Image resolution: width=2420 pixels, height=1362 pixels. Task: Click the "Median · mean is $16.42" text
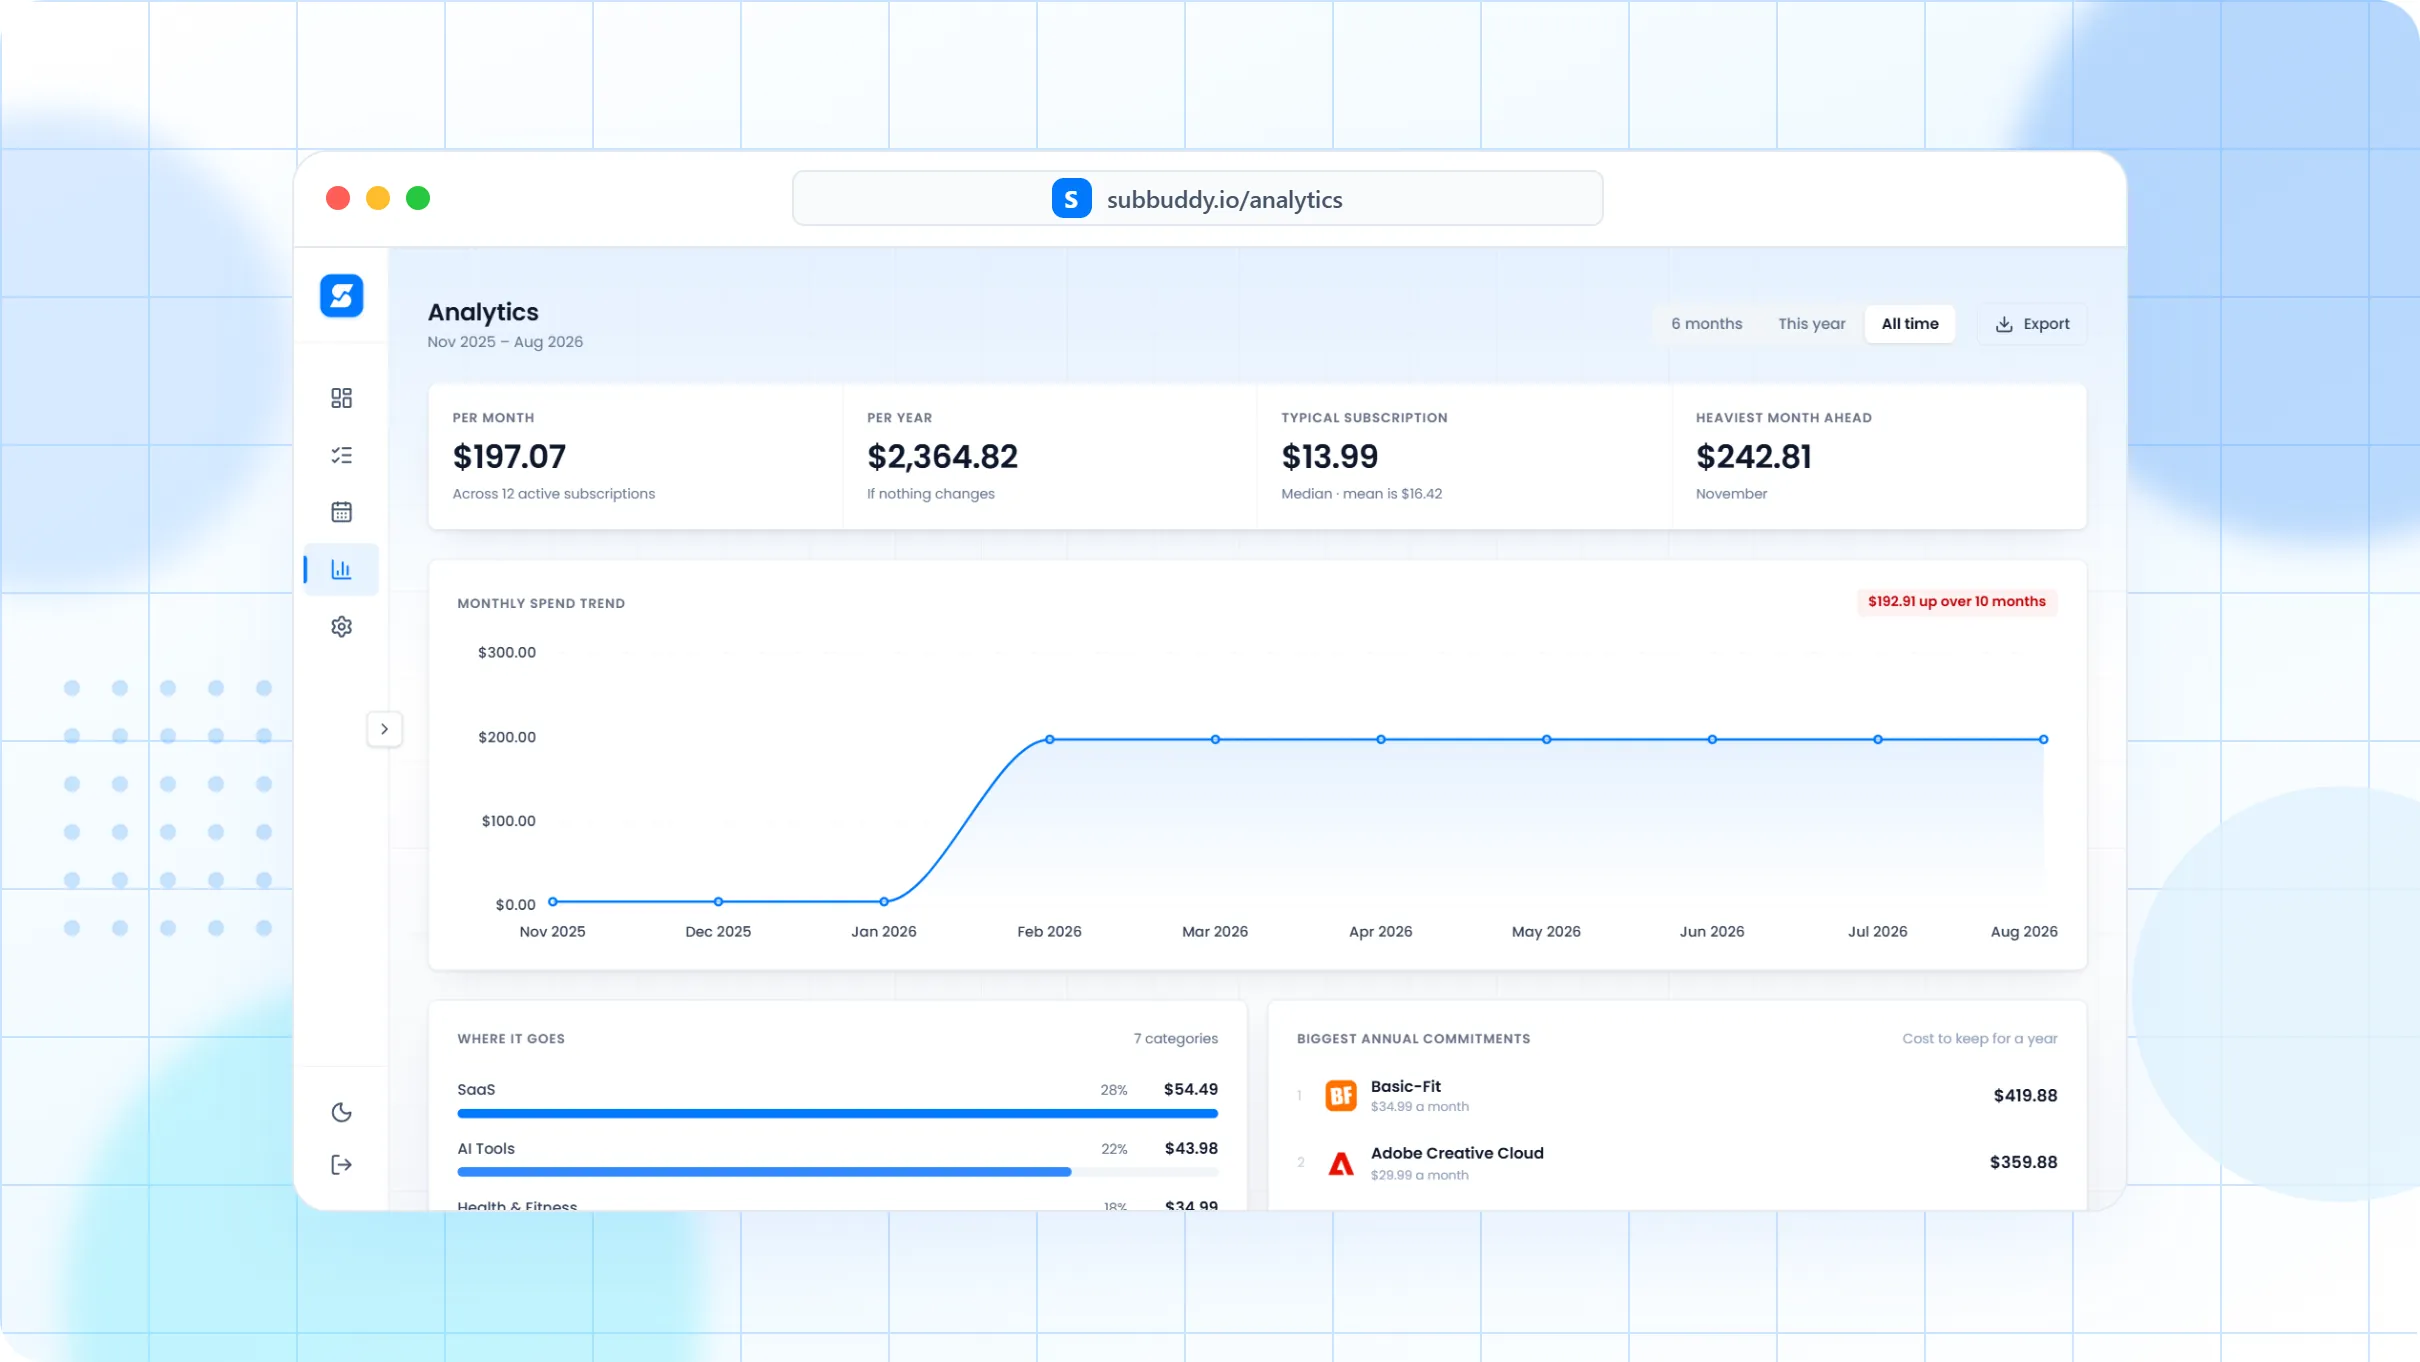tap(1361, 494)
